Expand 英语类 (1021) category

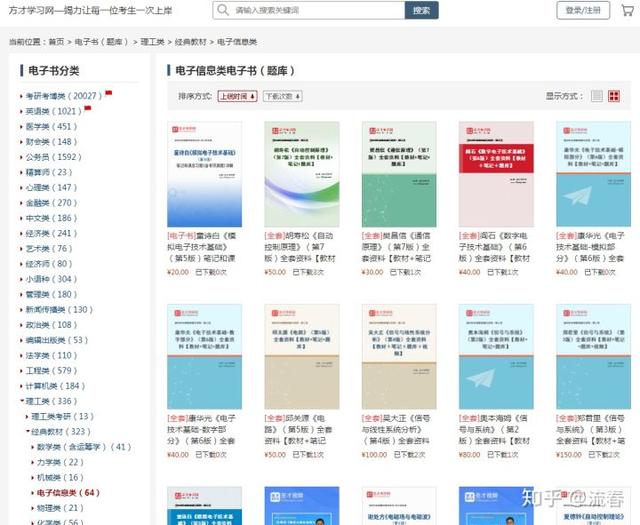(x=53, y=111)
